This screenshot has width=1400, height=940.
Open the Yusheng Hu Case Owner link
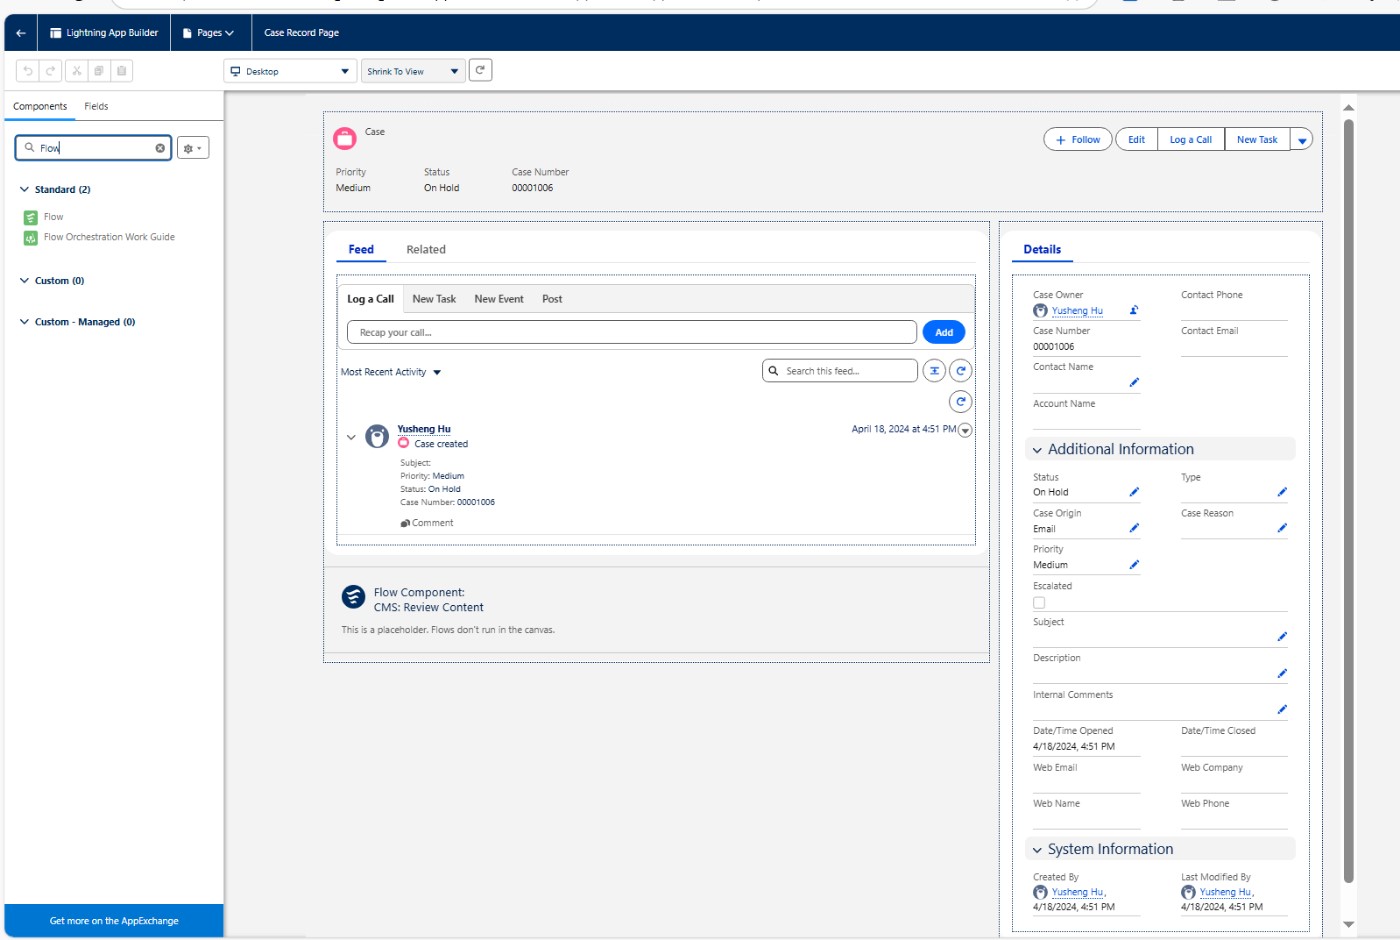click(x=1077, y=311)
